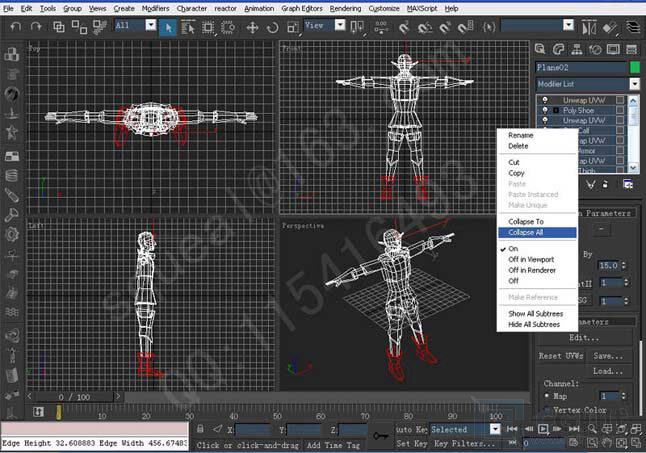Open the Hierarchy command panel tab
Screen dimensions: 646x453
click(577, 49)
